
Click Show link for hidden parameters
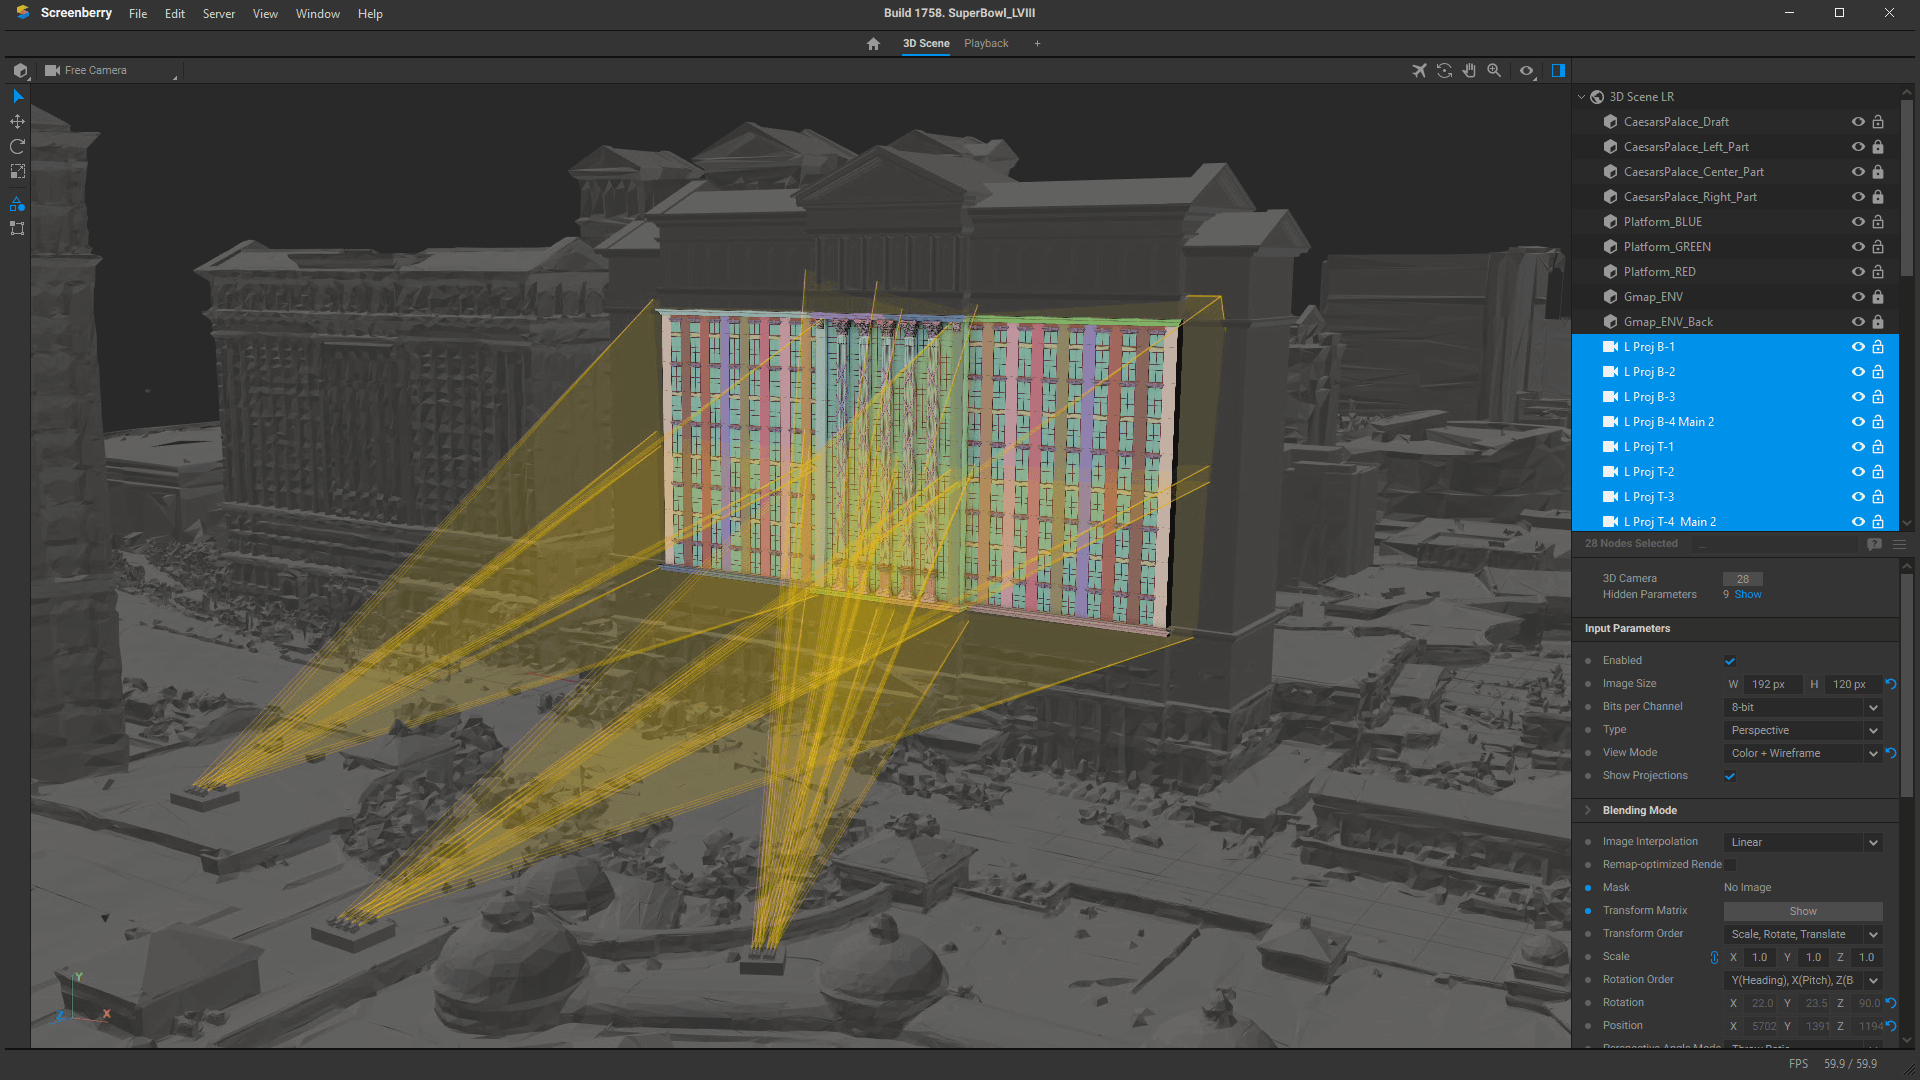click(x=1748, y=595)
